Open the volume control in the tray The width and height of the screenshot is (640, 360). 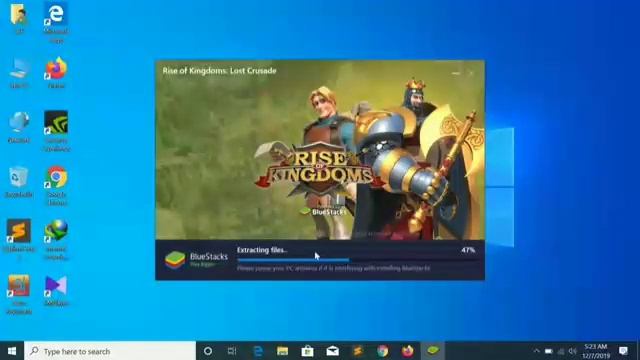coord(572,351)
